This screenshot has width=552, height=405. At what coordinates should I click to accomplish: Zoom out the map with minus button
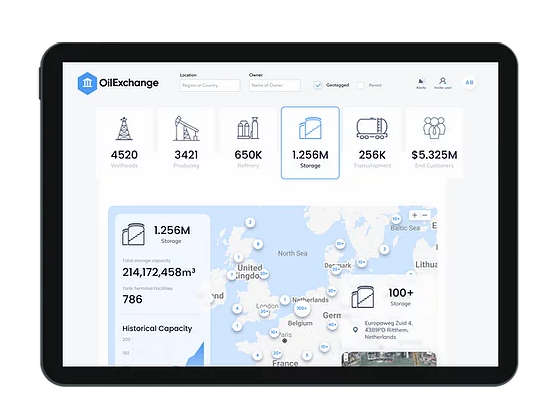(425, 215)
